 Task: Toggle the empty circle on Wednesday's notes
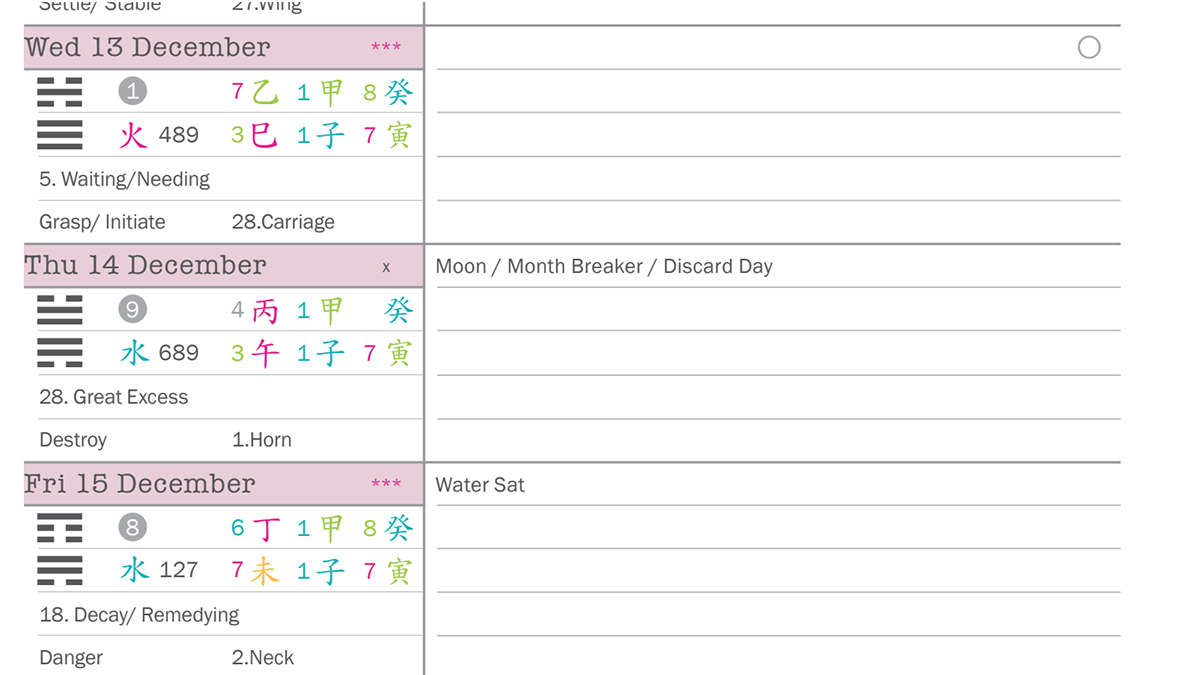point(1089,47)
